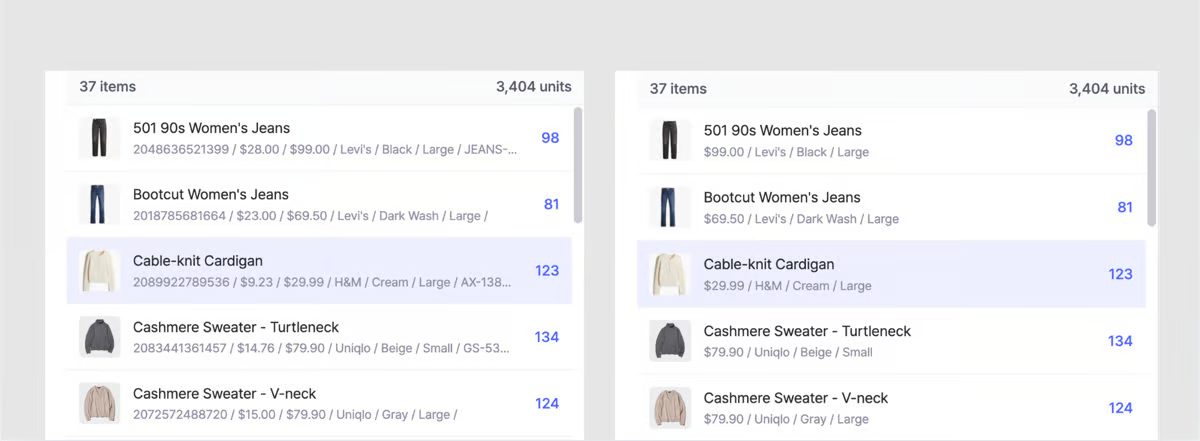Click the Bootcut Women's Jeans thumbnail in right panel

(x=670, y=207)
